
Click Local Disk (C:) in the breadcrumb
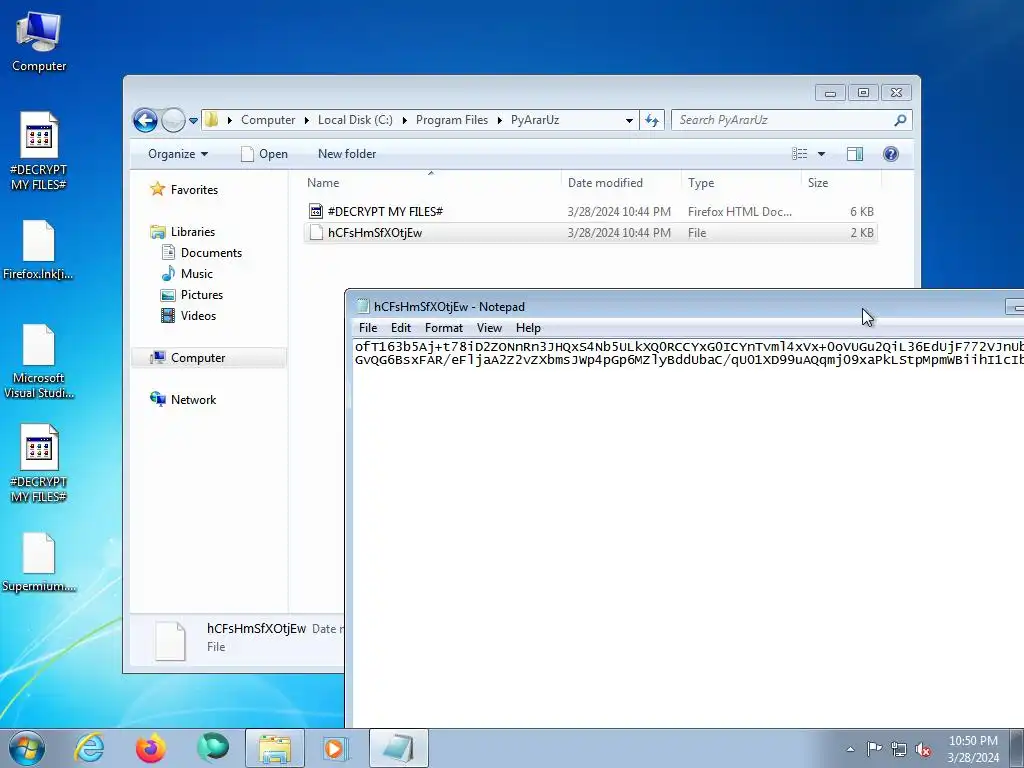point(355,120)
